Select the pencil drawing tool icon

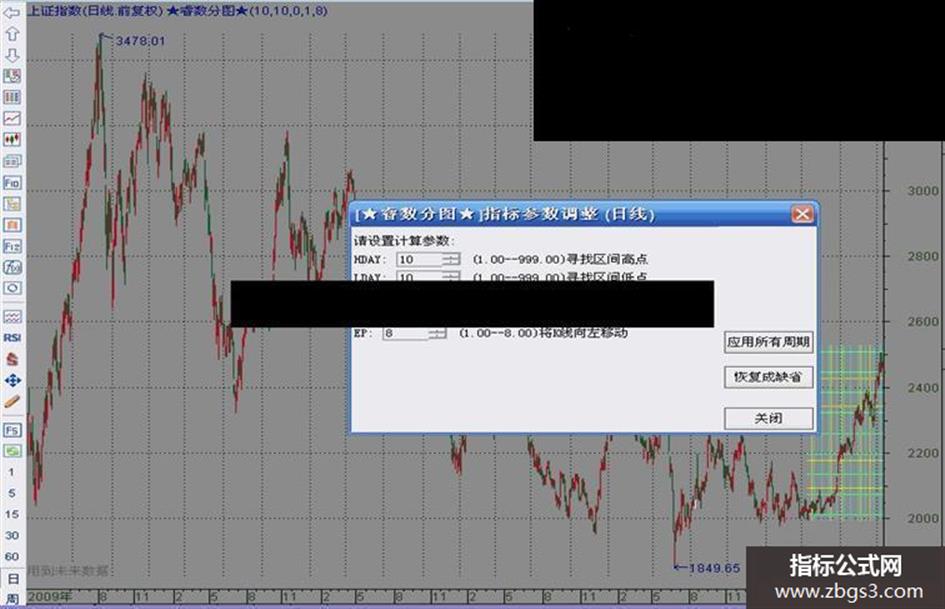click(11, 402)
